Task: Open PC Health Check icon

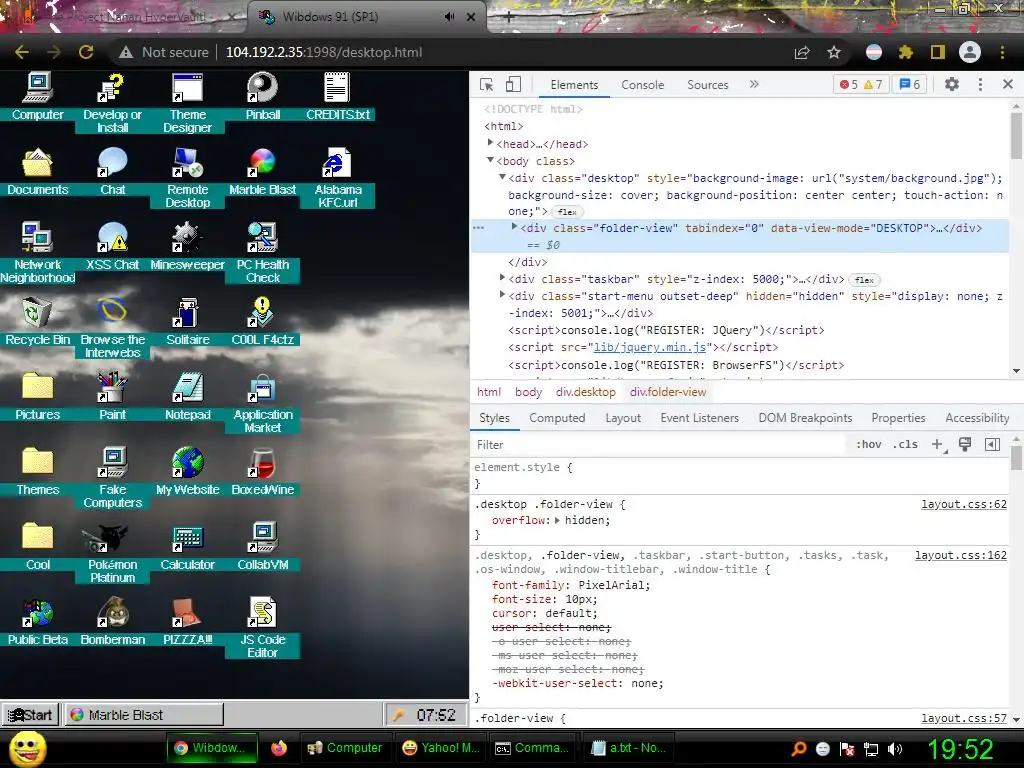Action: pyautogui.click(x=263, y=253)
